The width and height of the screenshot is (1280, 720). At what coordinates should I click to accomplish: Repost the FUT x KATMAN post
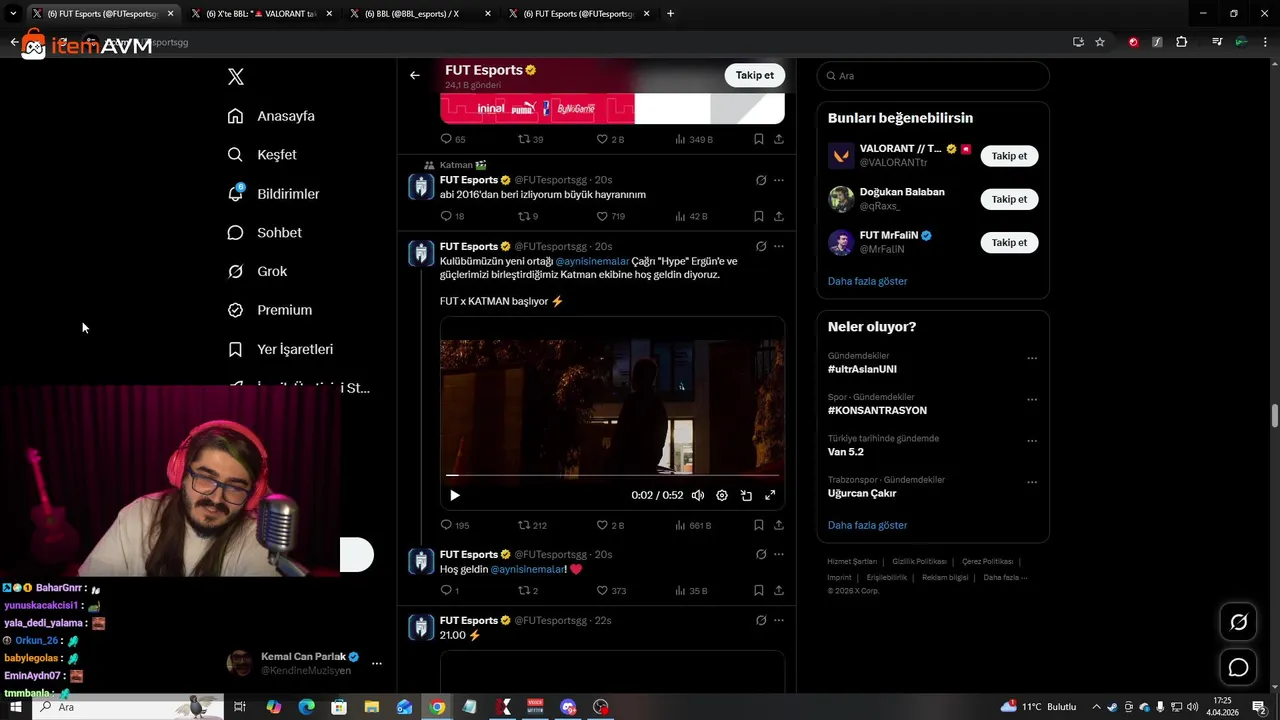[x=532, y=525]
